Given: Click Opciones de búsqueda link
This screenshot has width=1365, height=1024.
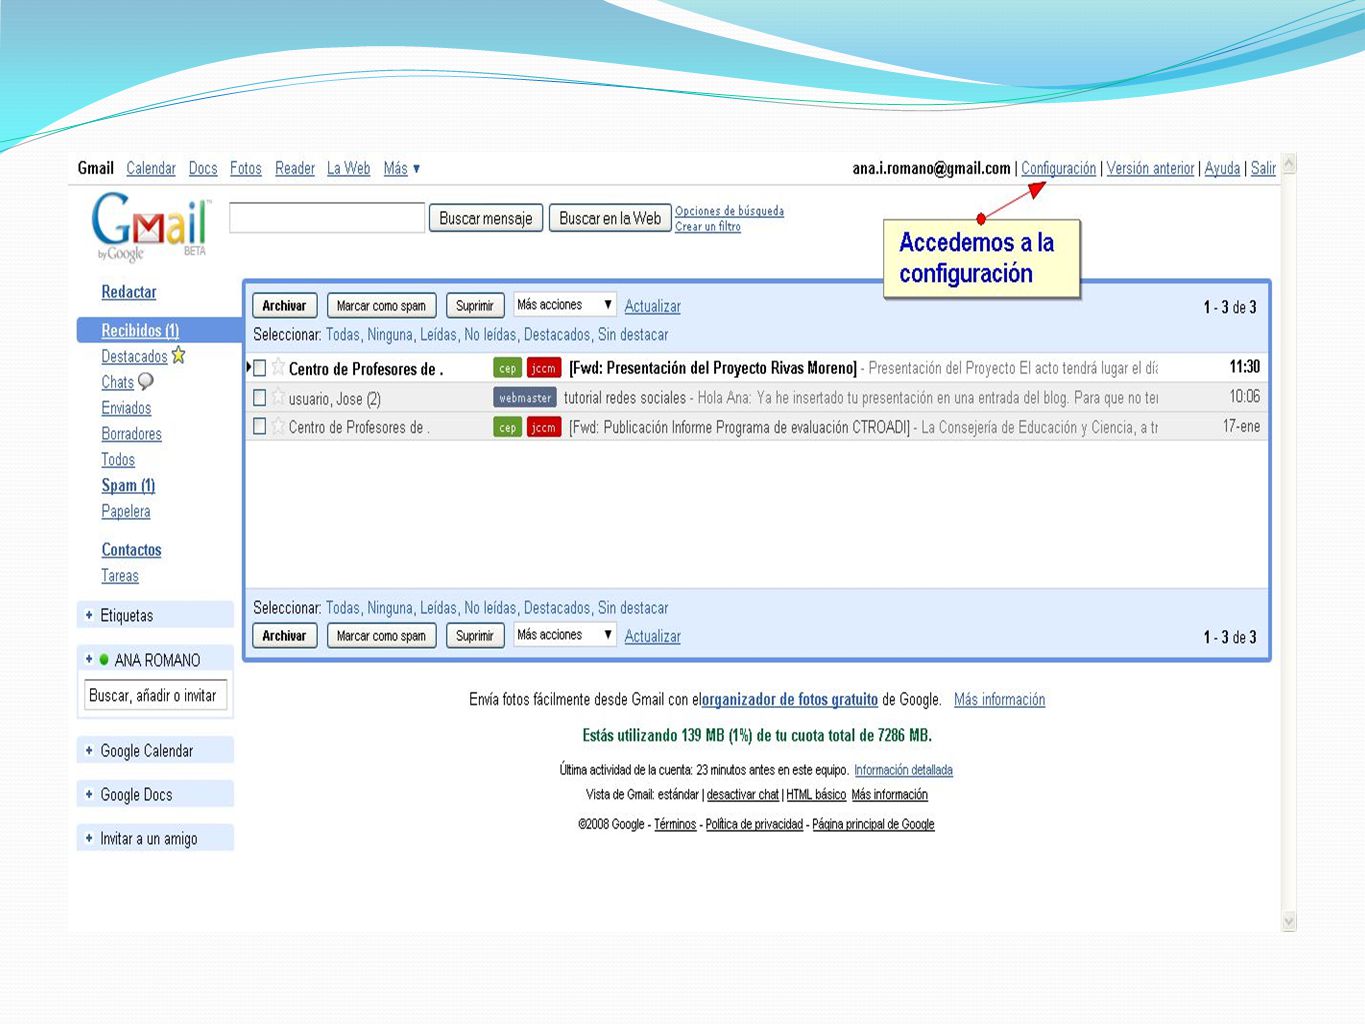Looking at the screenshot, I should 729,211.
